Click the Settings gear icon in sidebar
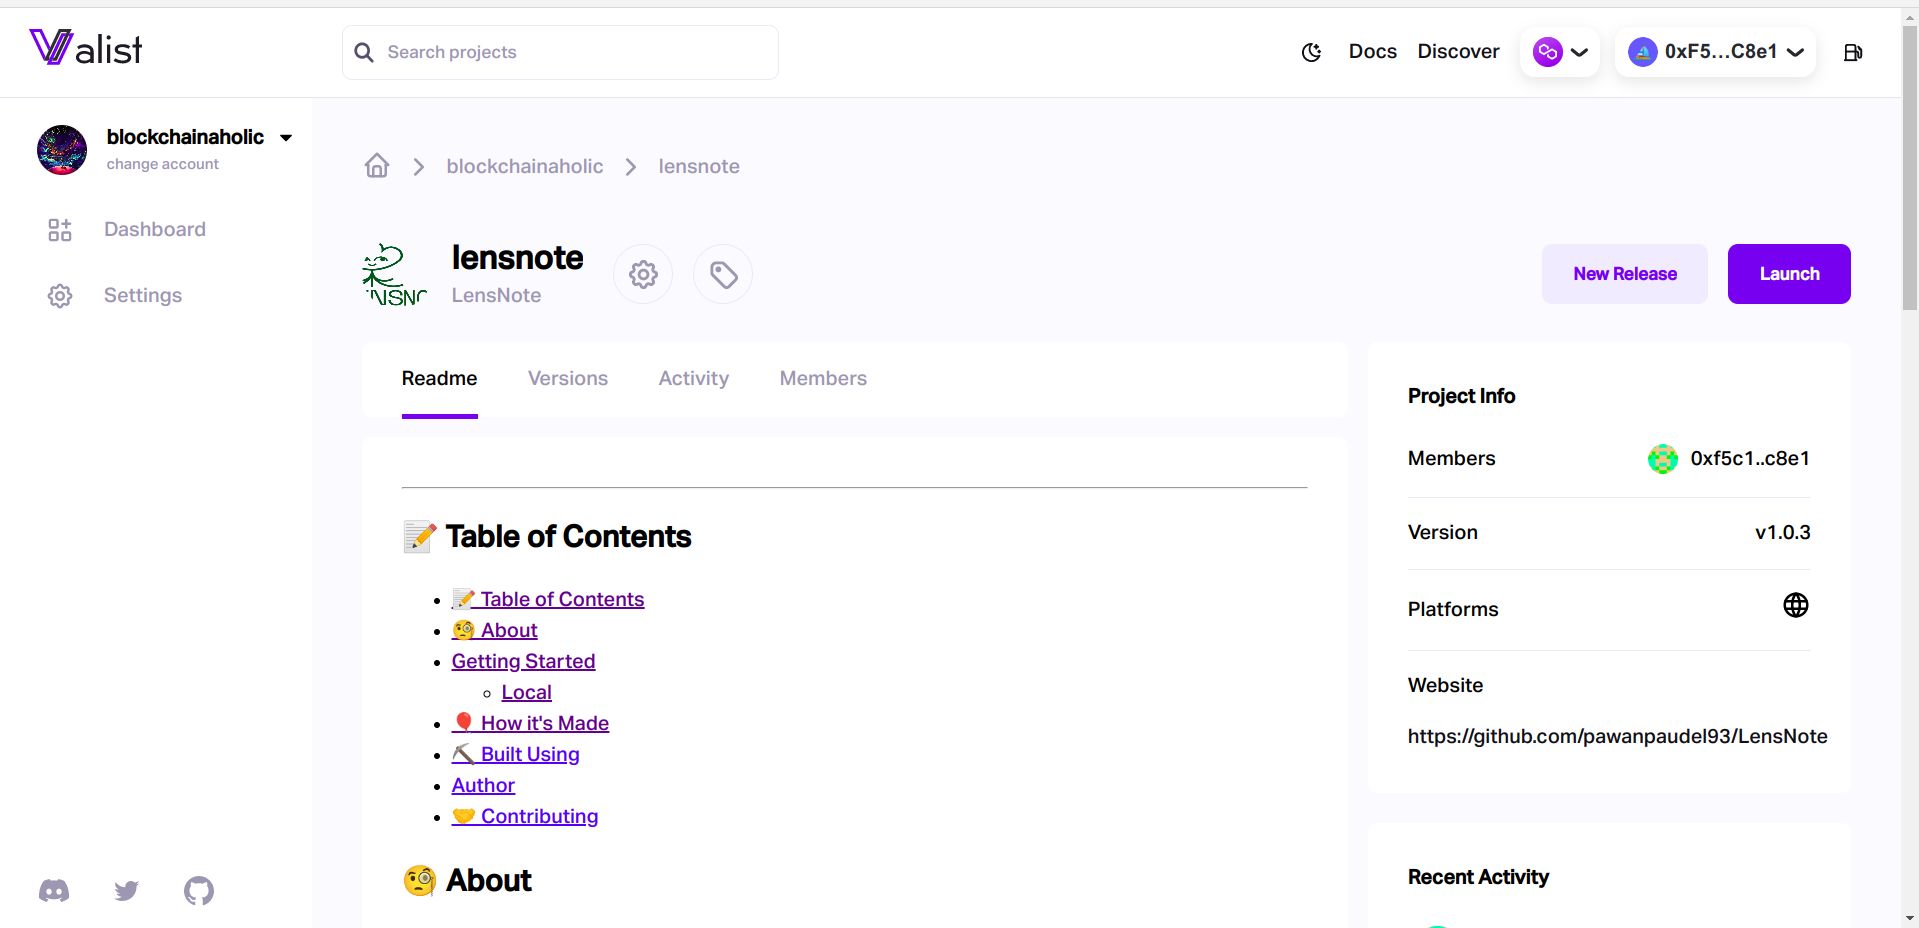Image resolution: width=1919 pixels, height=928 pixels. (60, 296)
